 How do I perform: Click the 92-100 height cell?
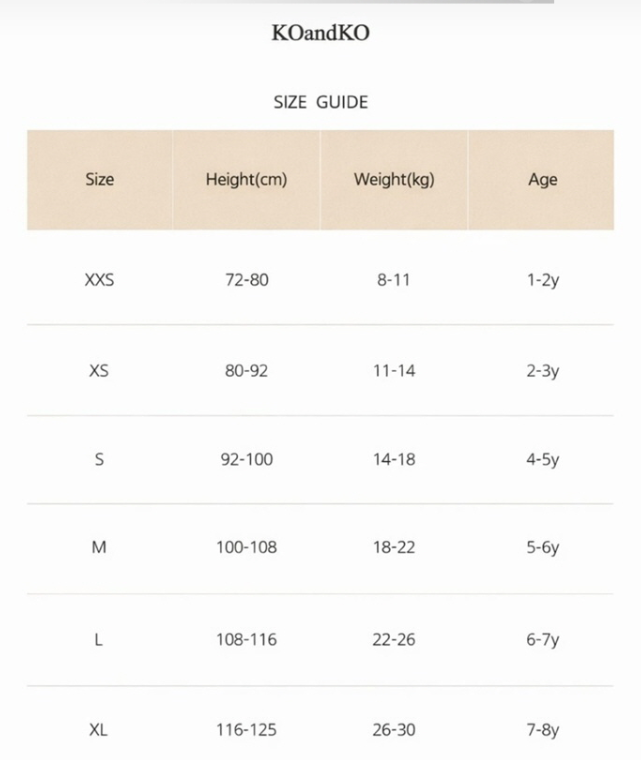246,460
